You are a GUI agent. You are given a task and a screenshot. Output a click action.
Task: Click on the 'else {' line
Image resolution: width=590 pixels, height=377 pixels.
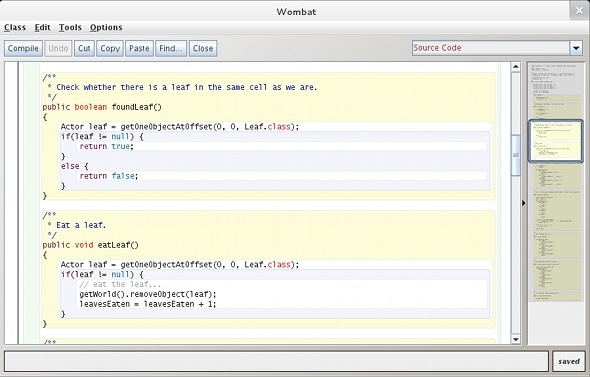75,166
